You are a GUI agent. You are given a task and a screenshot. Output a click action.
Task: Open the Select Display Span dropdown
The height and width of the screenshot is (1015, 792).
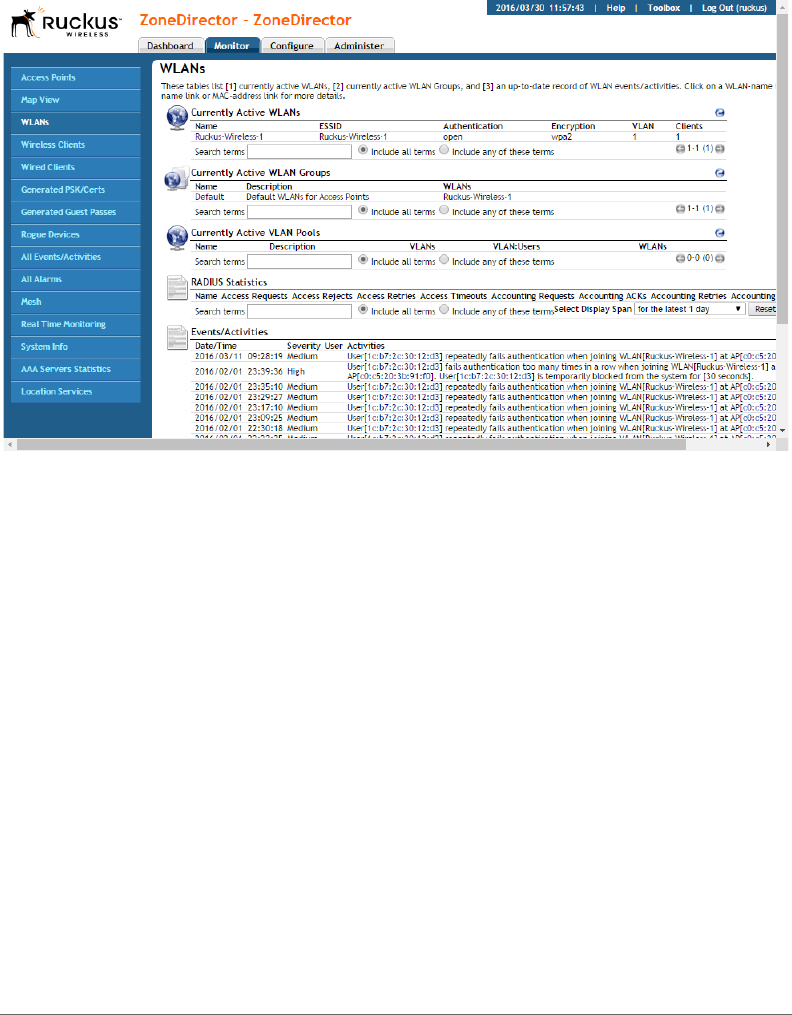pyautogui.click(x=690, y=309)
